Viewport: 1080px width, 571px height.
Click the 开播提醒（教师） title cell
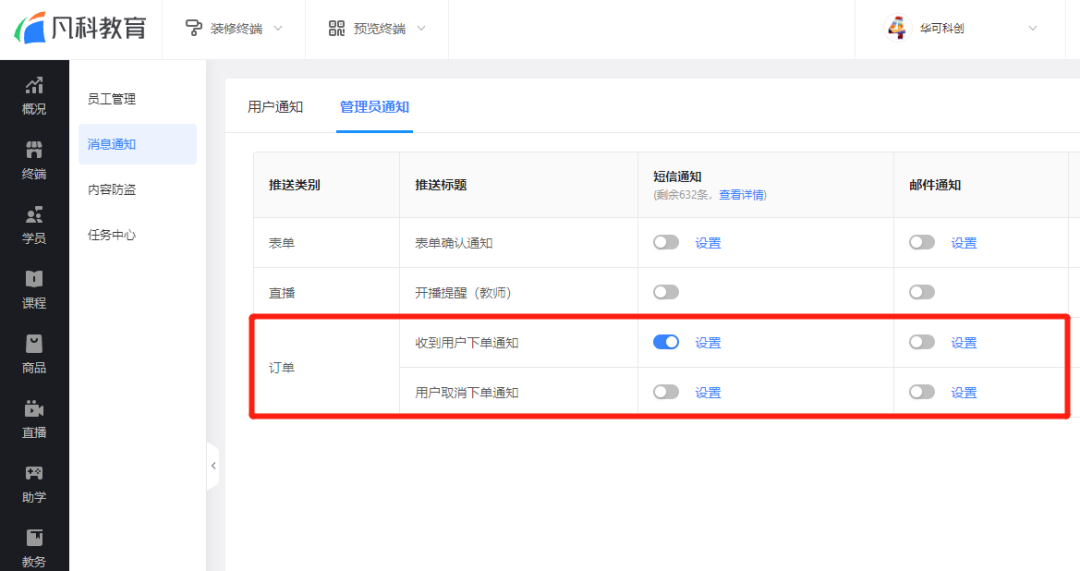[x=519, y=293]
